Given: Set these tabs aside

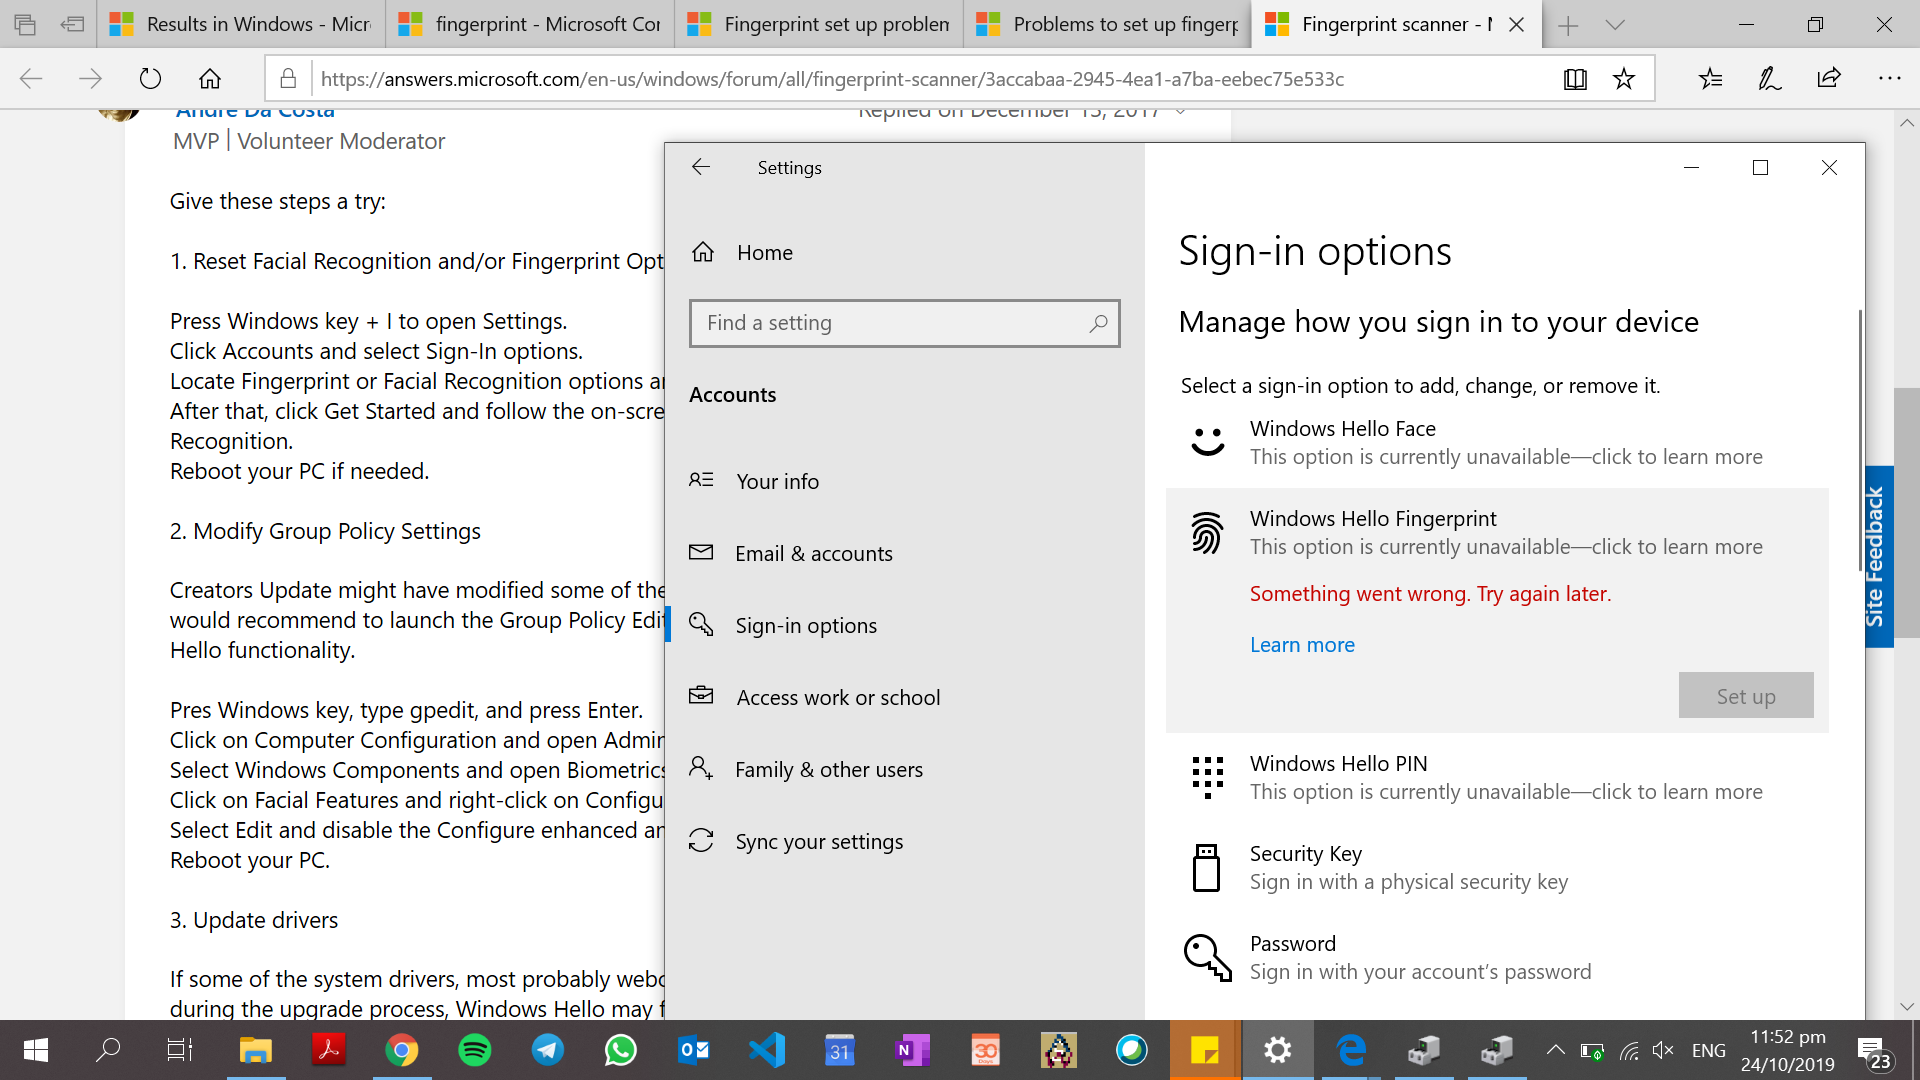Looking at the screenshot, I should click(72, 24).
